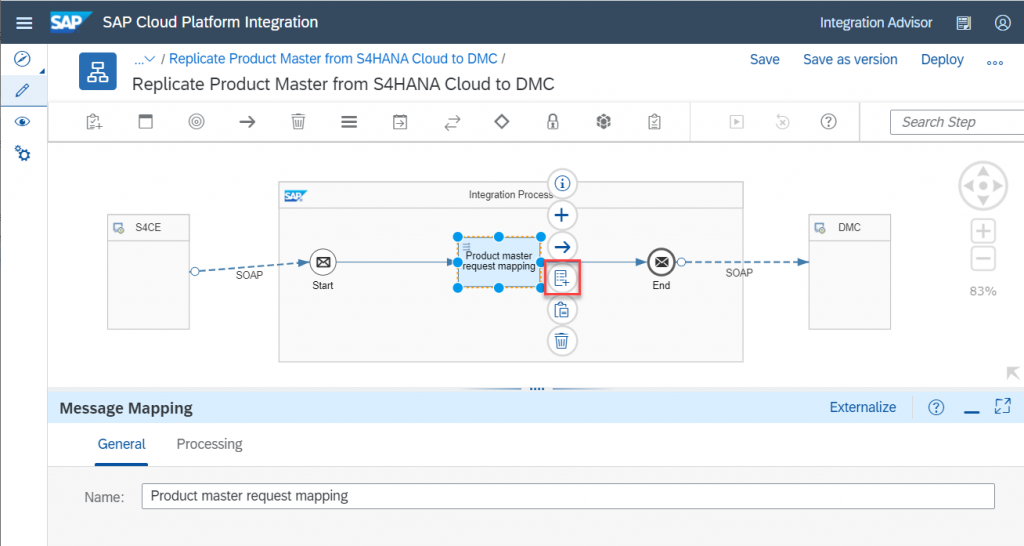Open the Persistence cube toolbar icon
Image resolution: width=1024 pixels, height=546 pixels.
[x=603, y=121]
